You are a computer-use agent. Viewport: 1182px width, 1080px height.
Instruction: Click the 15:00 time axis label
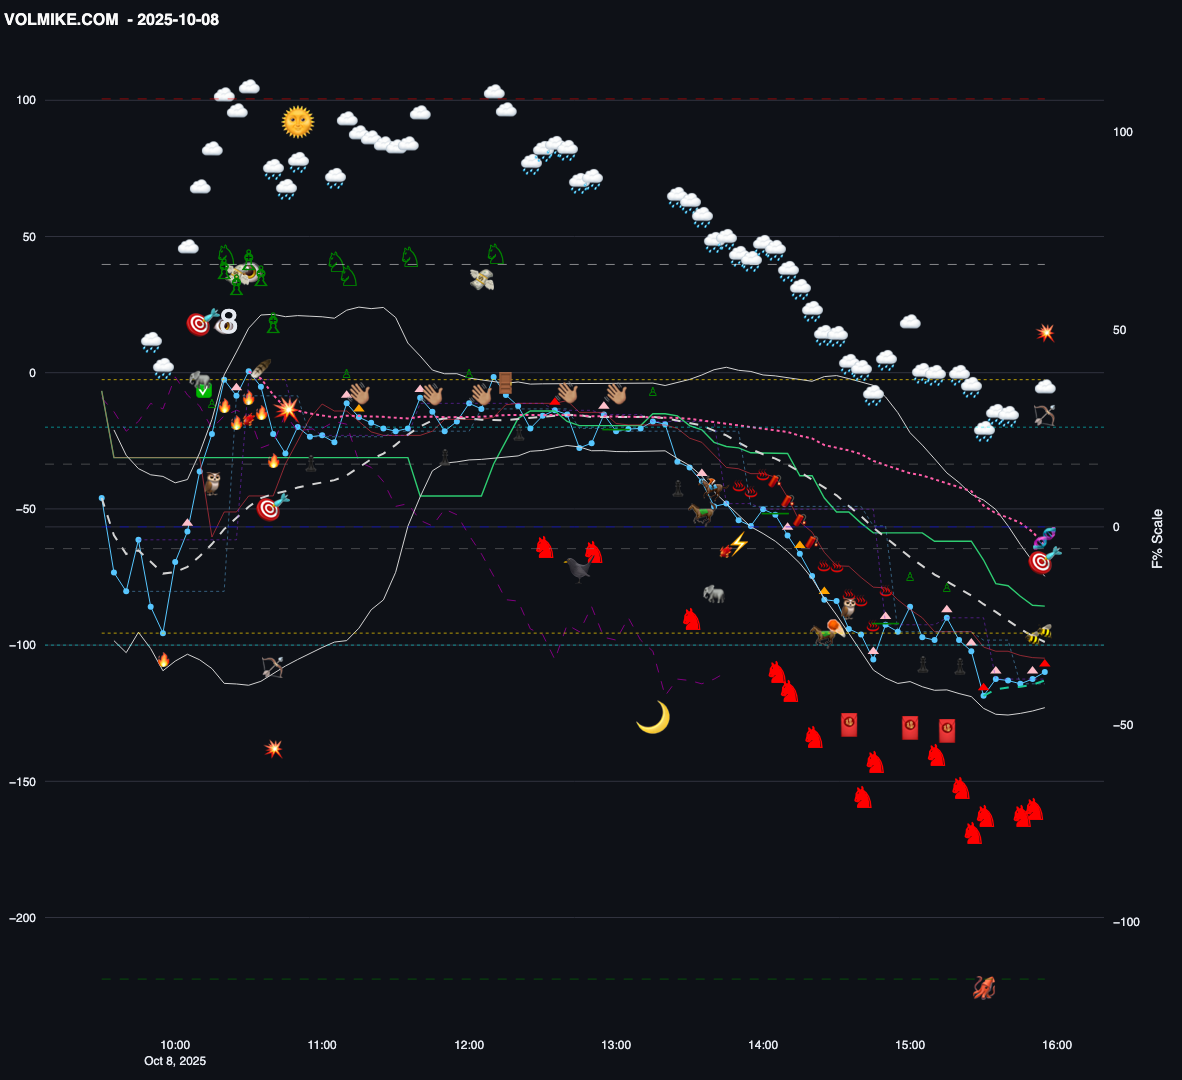(910, 1045)
